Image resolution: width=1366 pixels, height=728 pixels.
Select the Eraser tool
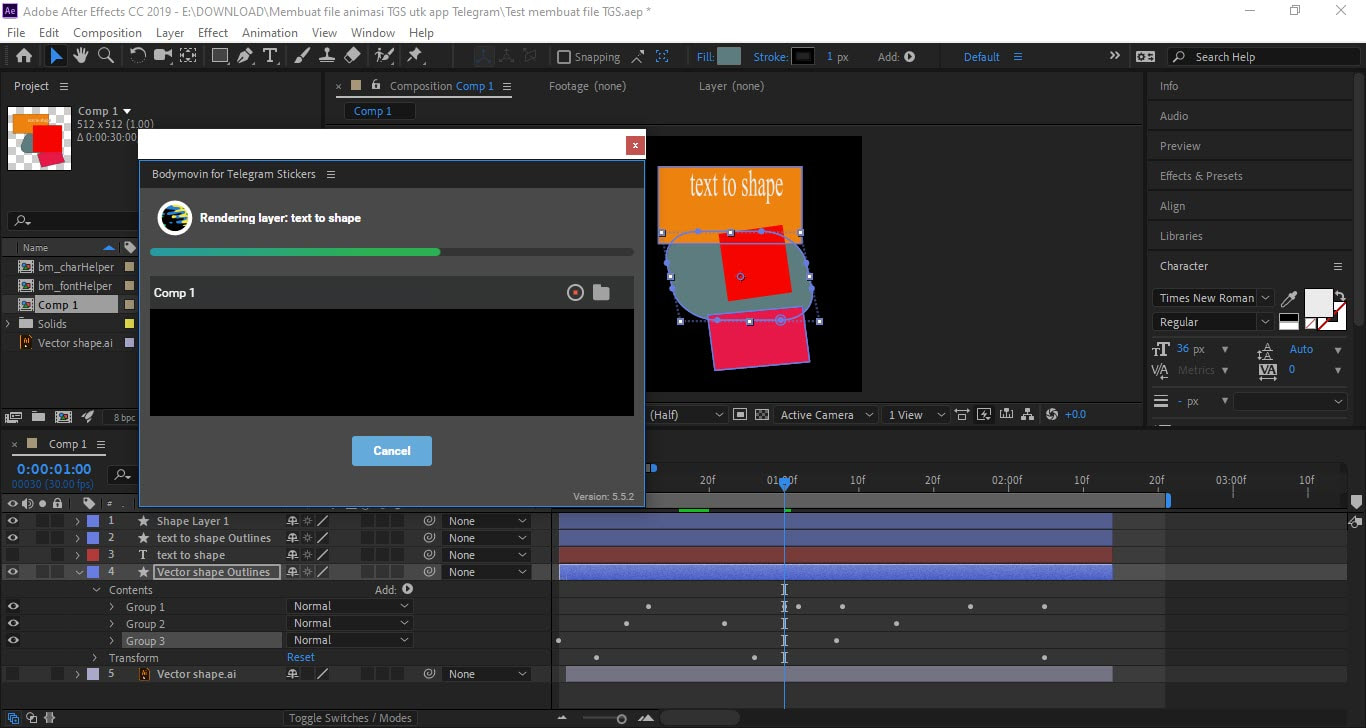352,56
